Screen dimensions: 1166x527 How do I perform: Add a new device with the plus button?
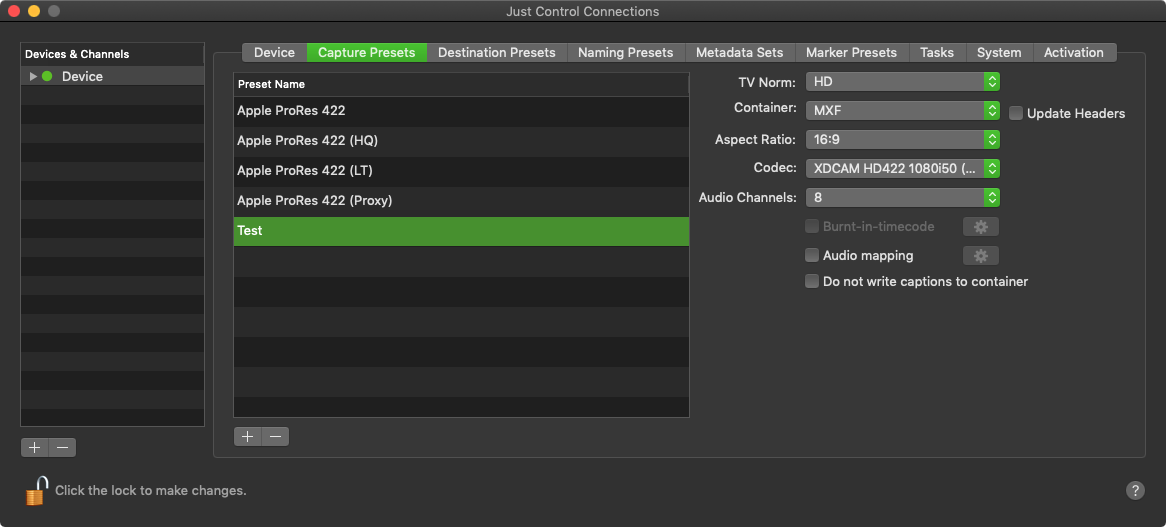[x=34, y=447]
